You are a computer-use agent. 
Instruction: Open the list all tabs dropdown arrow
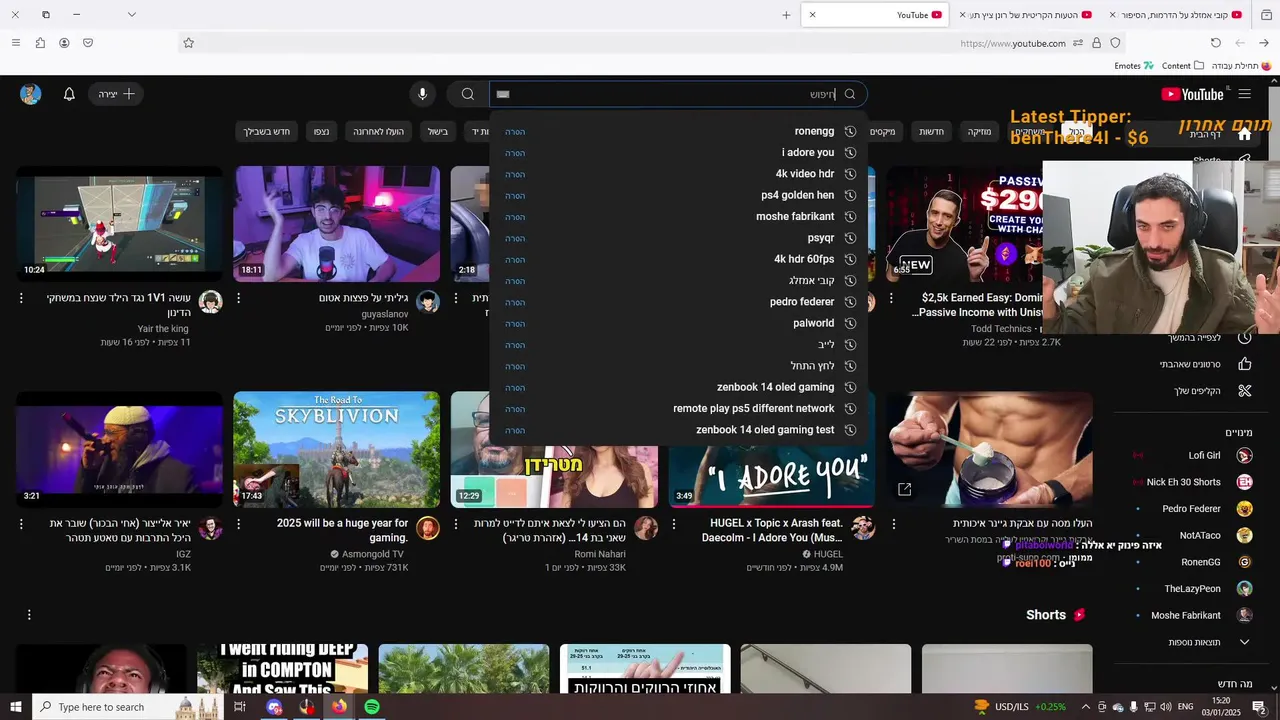[131, 15]
